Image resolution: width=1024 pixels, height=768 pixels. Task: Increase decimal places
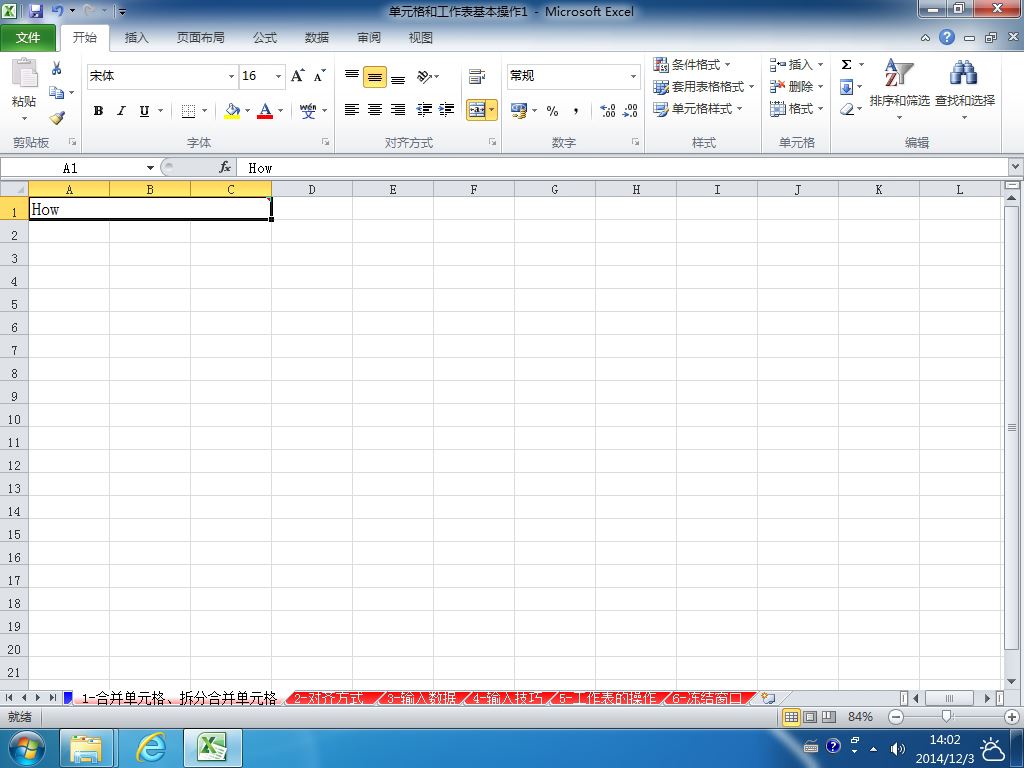[x=607, y=111]
